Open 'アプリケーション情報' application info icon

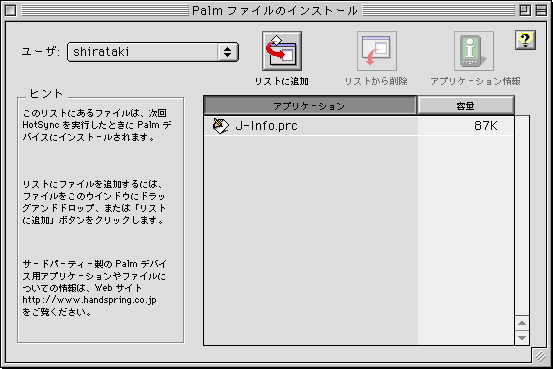474,51
